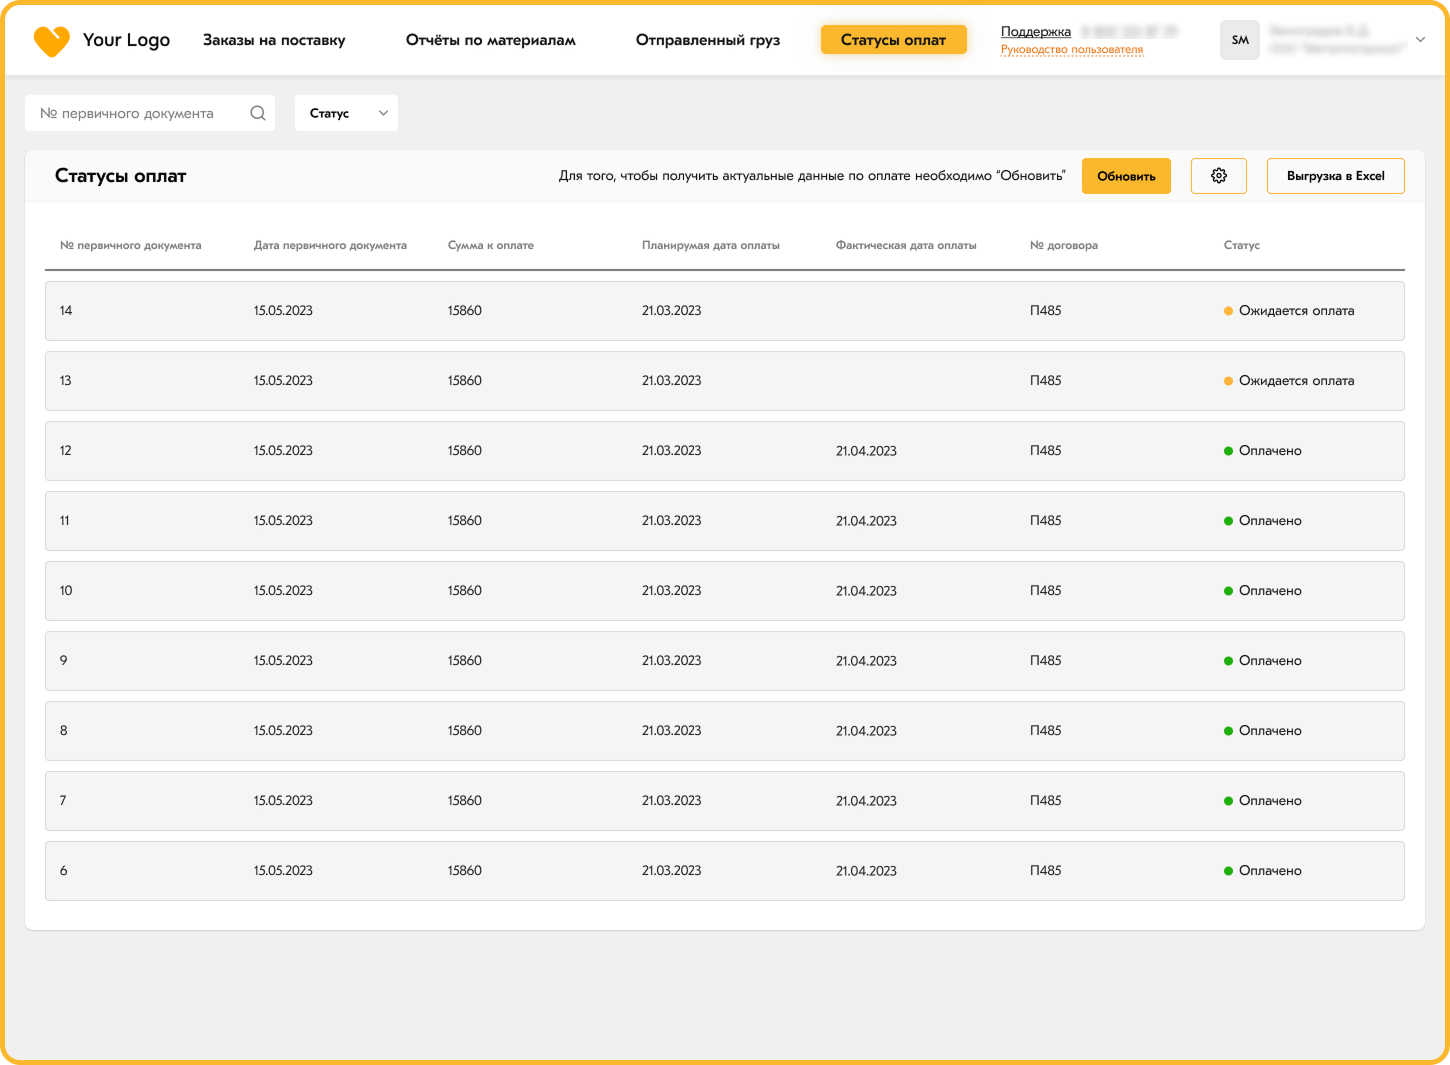Select document number 6 cell

(64, 871)
